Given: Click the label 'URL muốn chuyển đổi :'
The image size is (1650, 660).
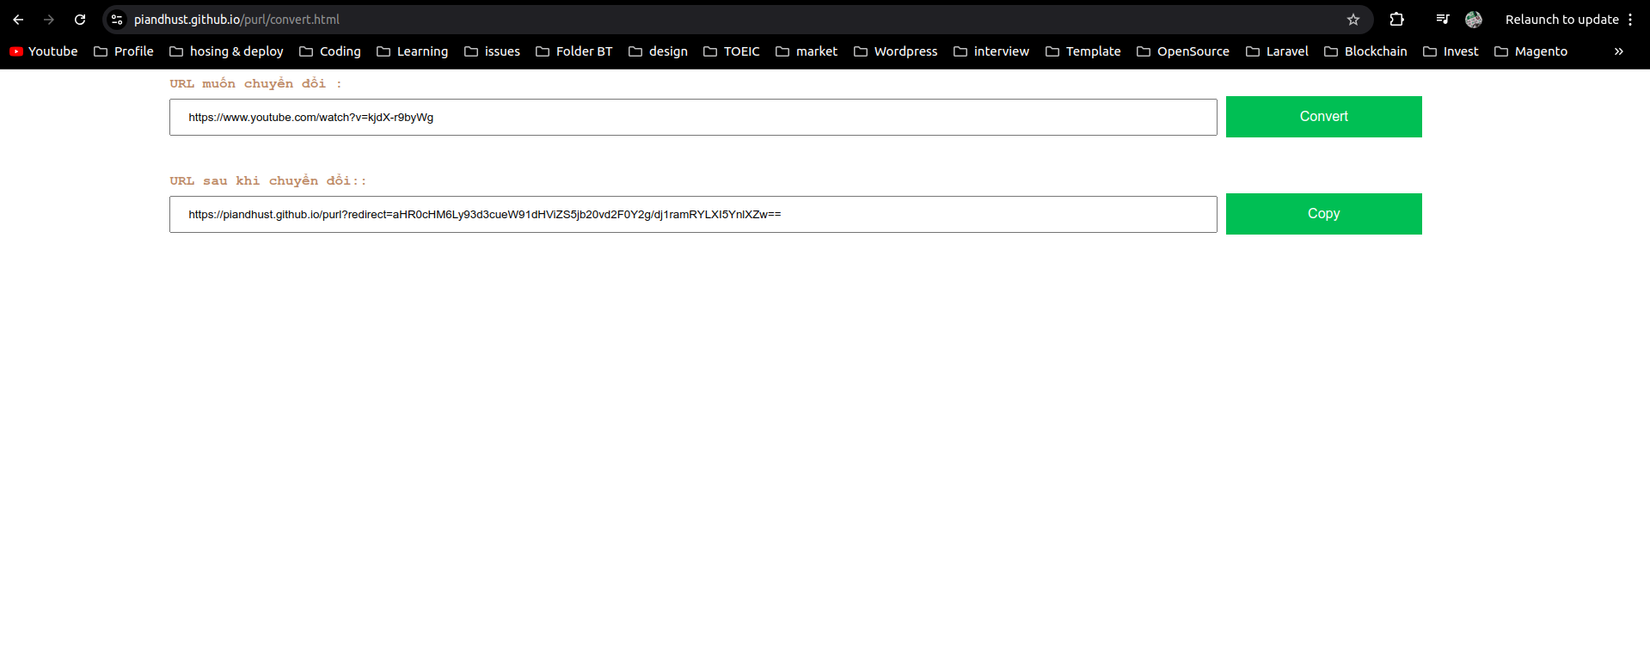Looking at the screenshot, I should tap(255, 84).
